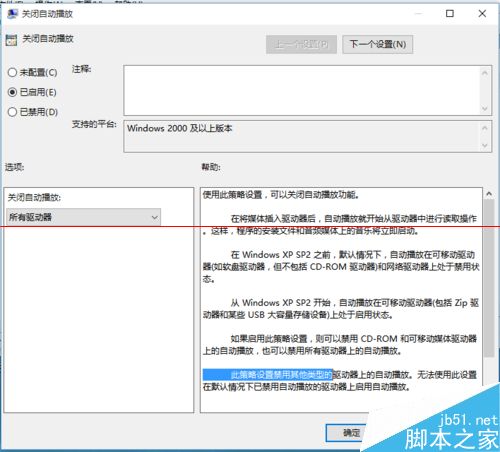Screen dimensions: 500x452
Task: Click the help panel scroll up arrow
Action: (x=489, y=194)
